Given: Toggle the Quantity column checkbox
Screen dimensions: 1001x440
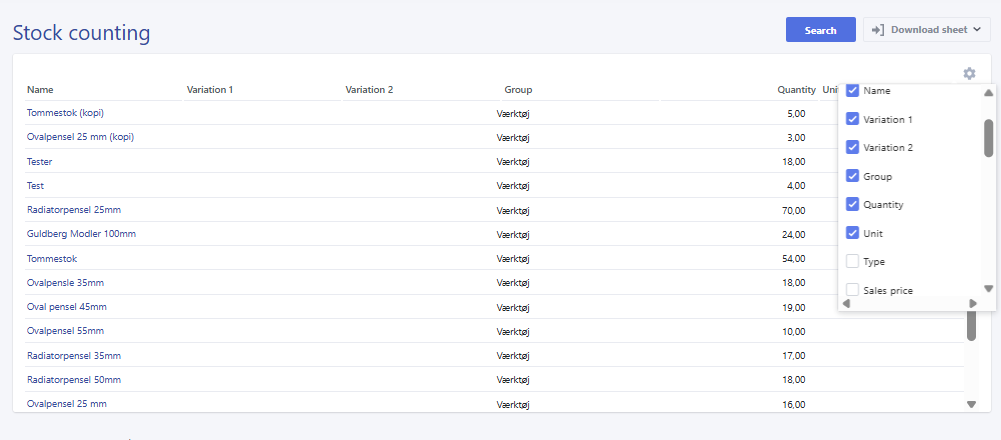Looking at the screenshot, I should pyautogui.click(x=853, y=204).
